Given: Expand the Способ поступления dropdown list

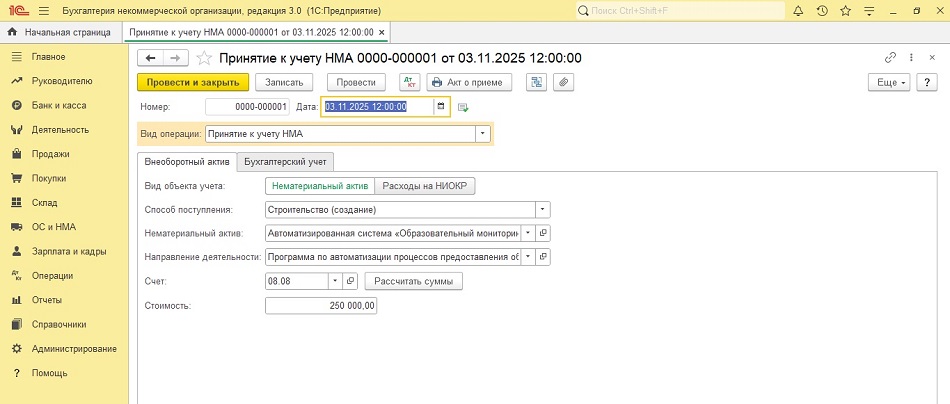Looking at the screenshot, I should pos(543,210).
